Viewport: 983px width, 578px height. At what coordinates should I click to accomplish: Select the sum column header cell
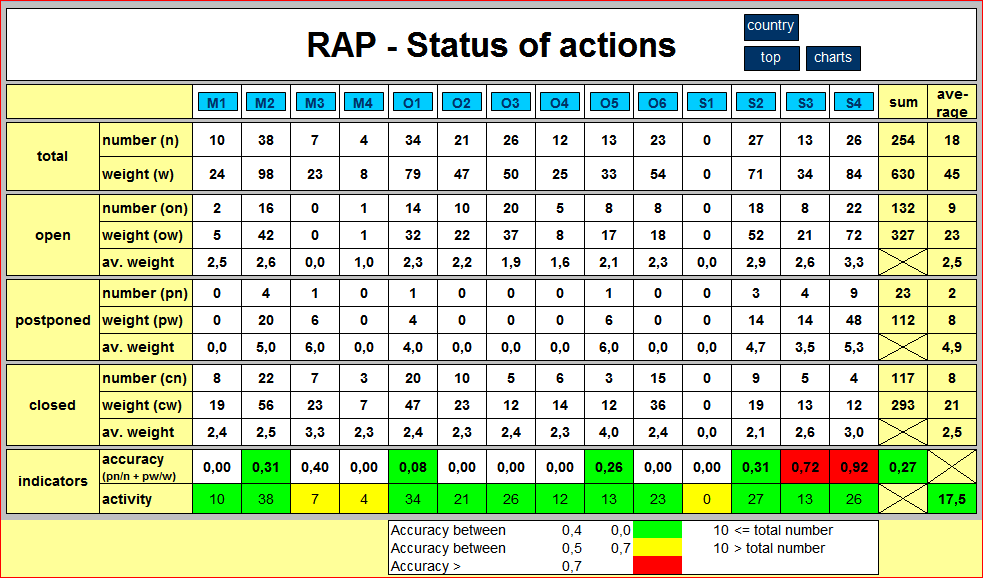(x=901, y=101)
